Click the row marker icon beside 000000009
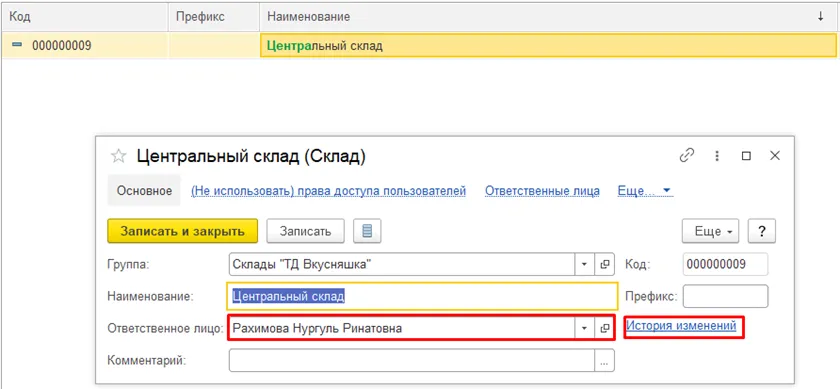The width and height of the screenshot is (840, 389). tap(17, 45)
